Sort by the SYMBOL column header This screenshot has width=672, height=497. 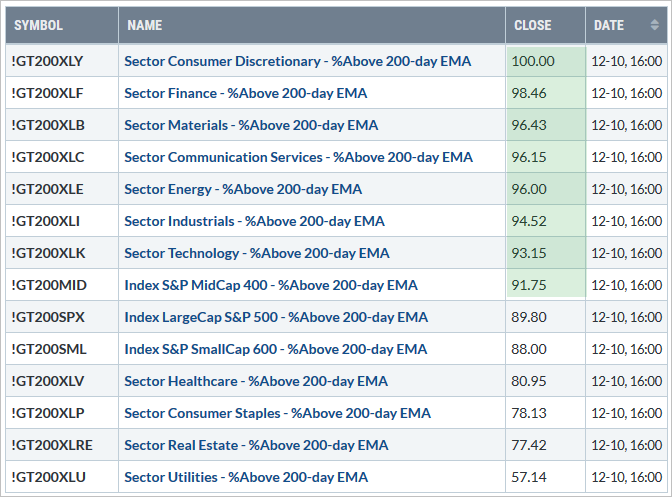click(x=62, y=25)
